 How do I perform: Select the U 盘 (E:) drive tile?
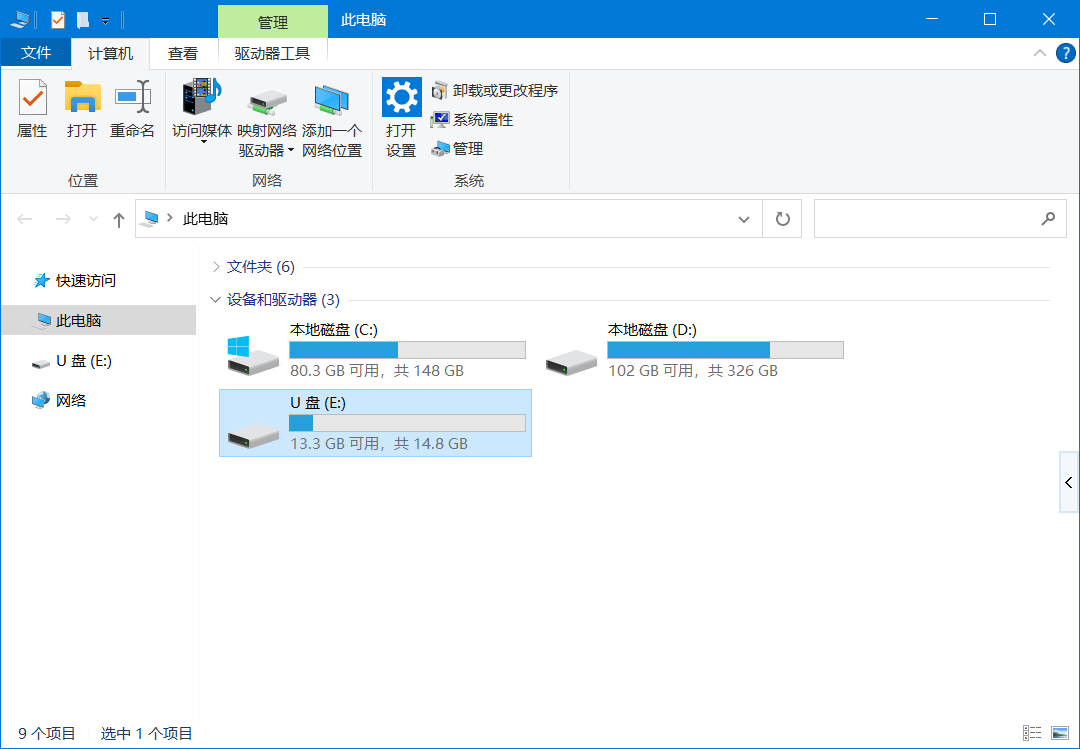(x=375, y=423)
